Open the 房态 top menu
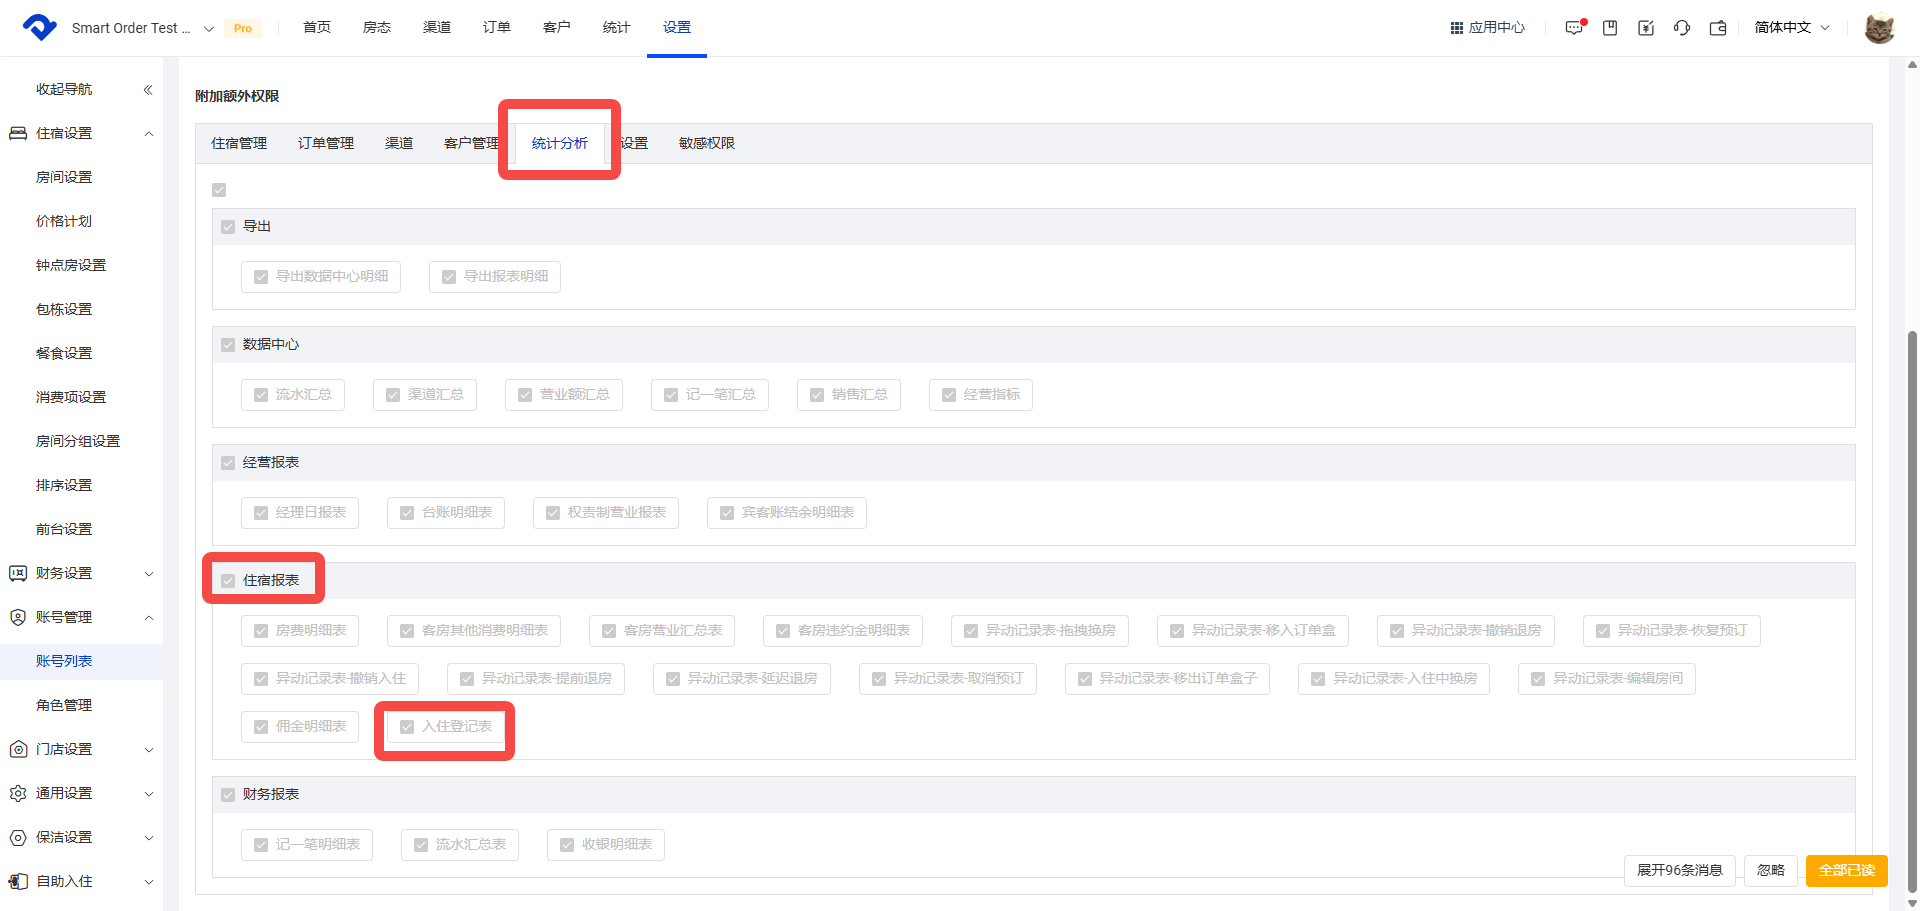Image resolution: width=1920 pixels, height=911 pixels. point(377,28)
